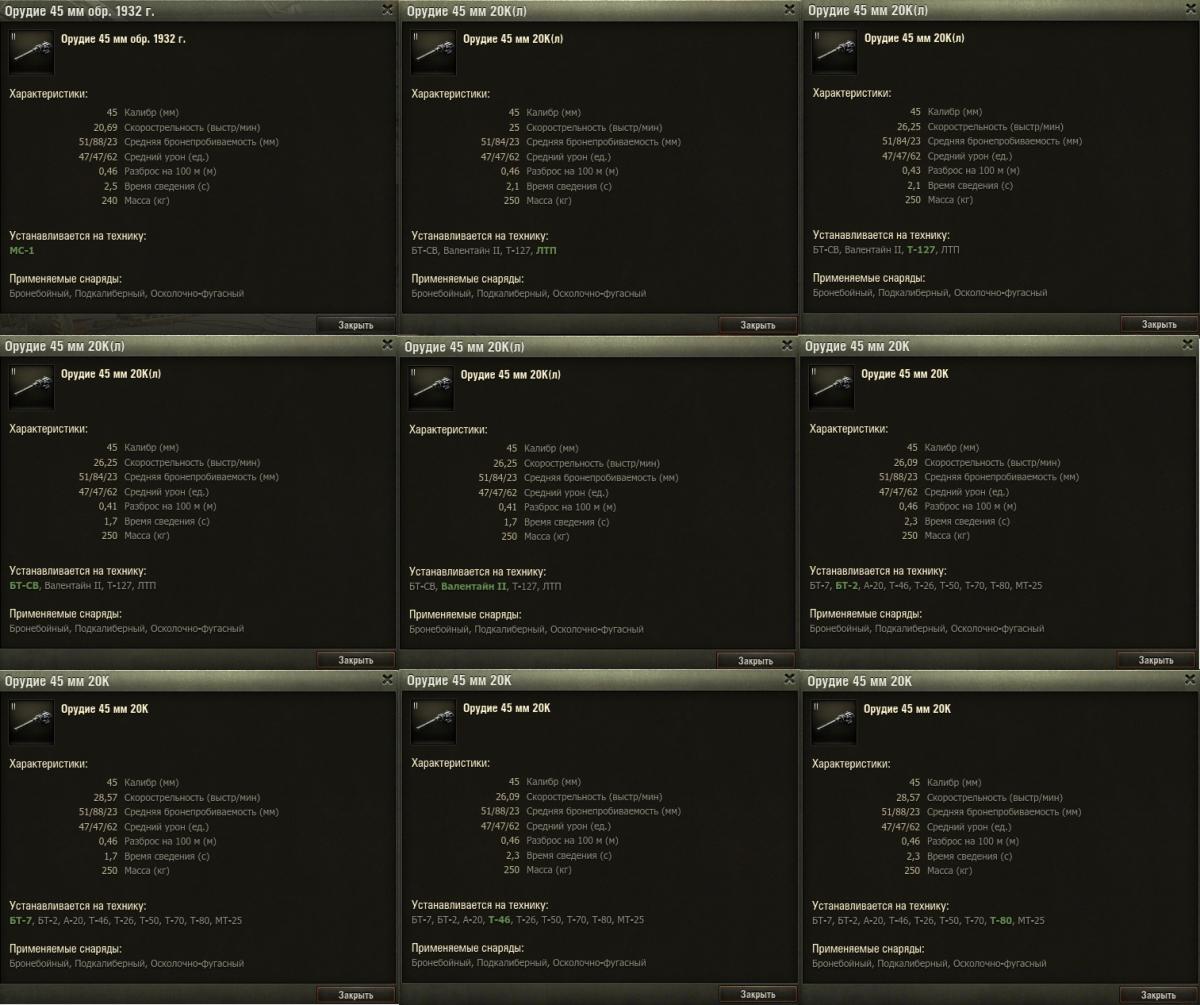Close via X the window with Т-127 highlighted
Screen dimensions: 1200x1005
tap(1190, 9)
